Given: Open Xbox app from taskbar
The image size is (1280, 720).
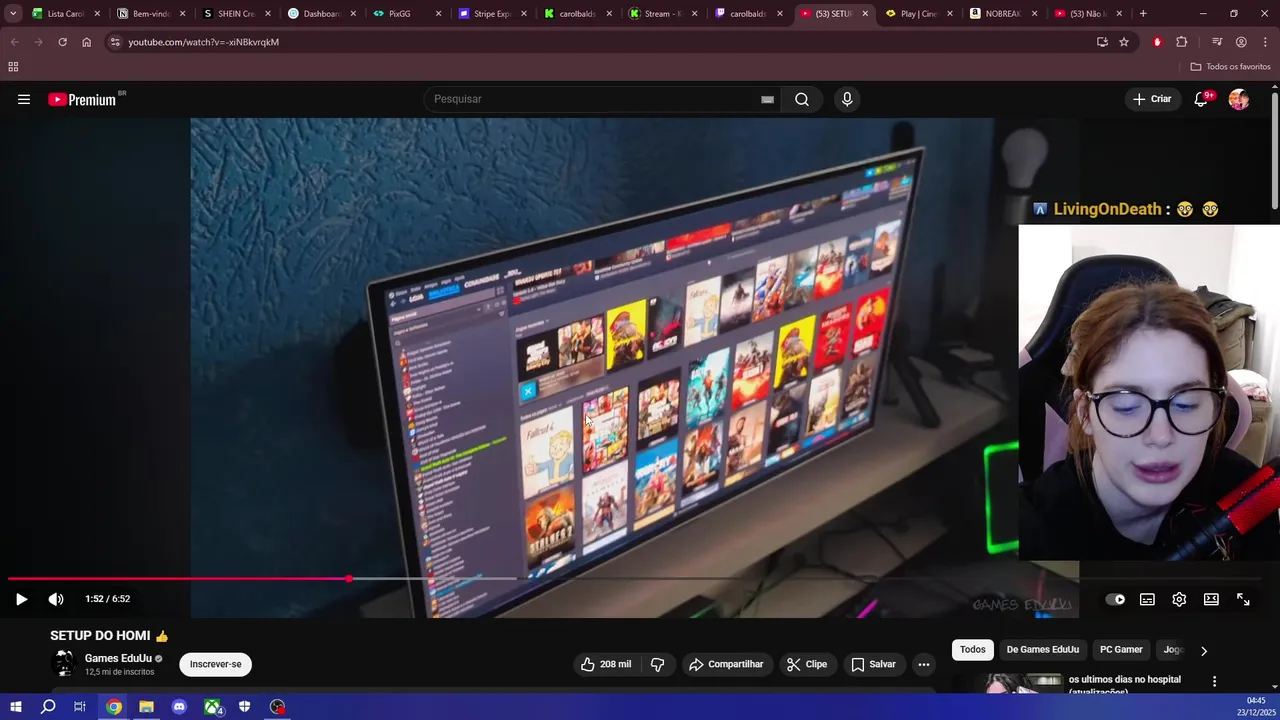Looking at the screenshot, I should [x=212, y=707].
